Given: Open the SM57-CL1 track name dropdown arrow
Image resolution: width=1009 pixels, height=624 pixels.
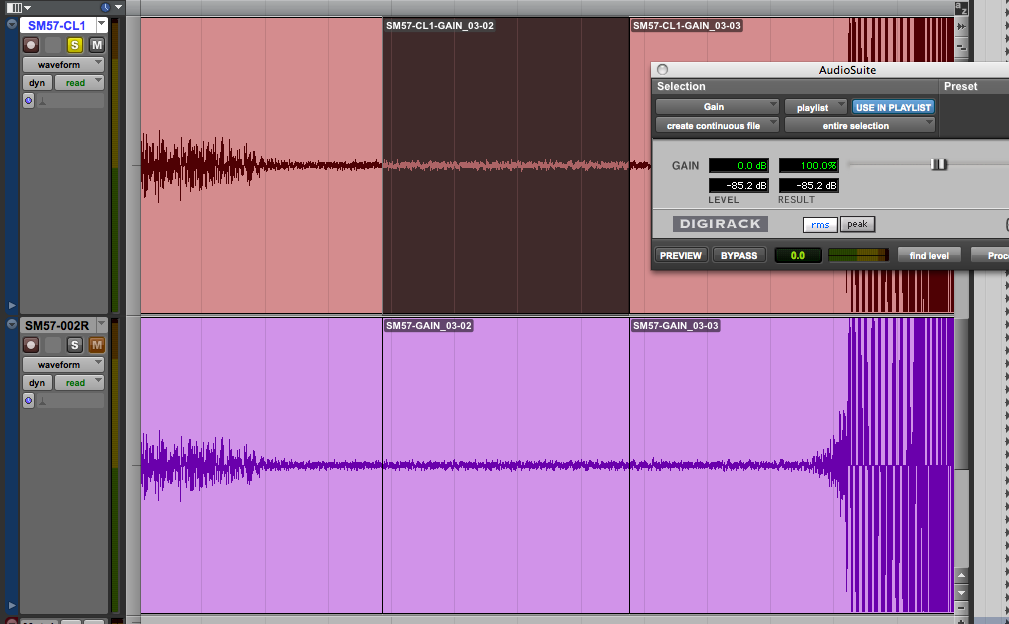Looking at the screenshot, I should click(102, 25).
